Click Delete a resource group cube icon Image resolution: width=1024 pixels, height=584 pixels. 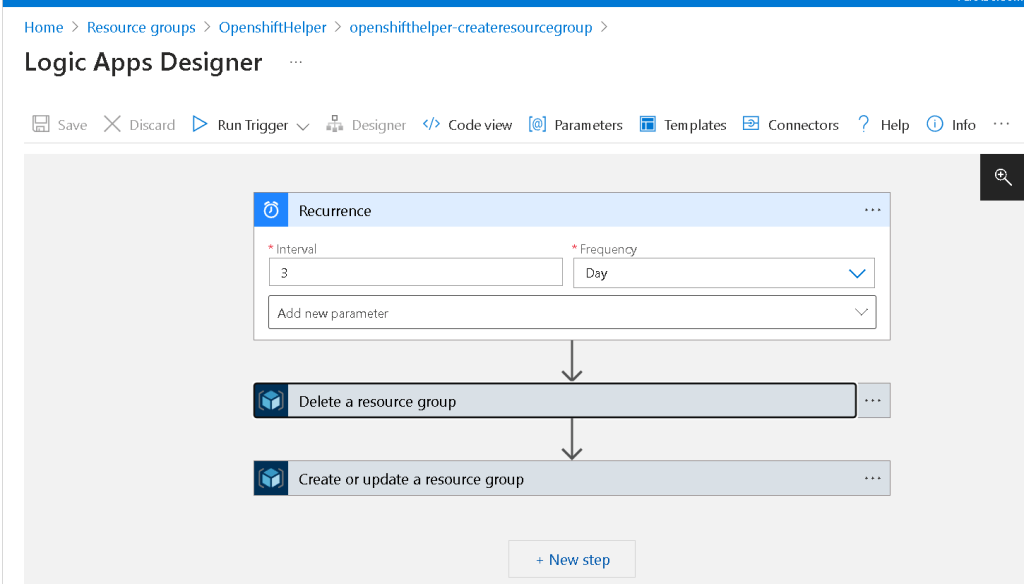(x=271, y=400)
